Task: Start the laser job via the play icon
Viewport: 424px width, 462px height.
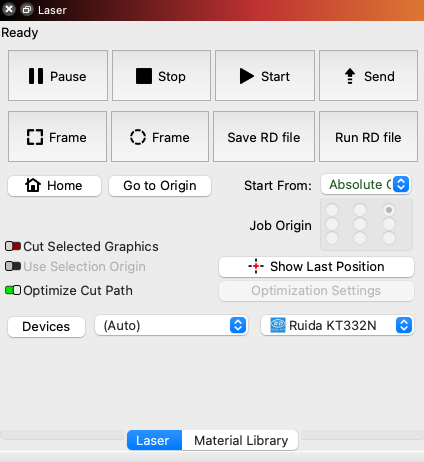Action: pos(265,76)
